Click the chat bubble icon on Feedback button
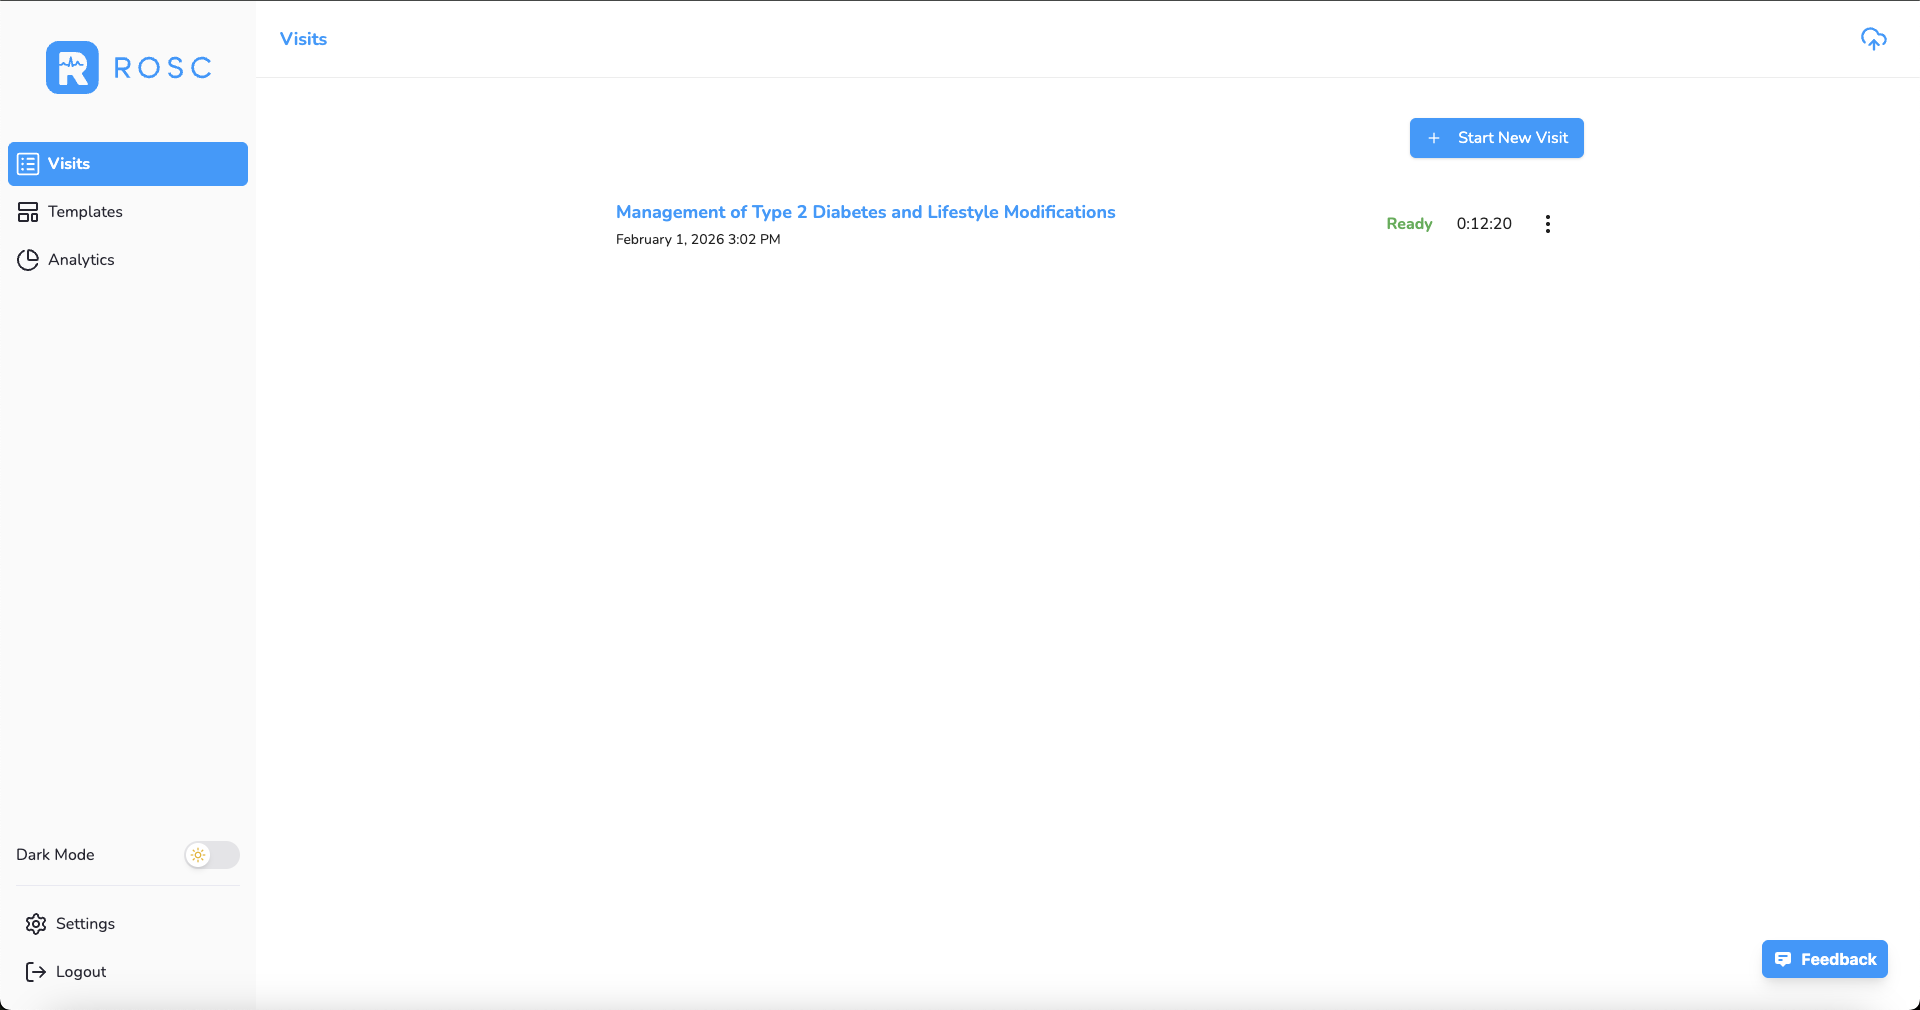1920x1010 pixels. tap(1784, 959)
